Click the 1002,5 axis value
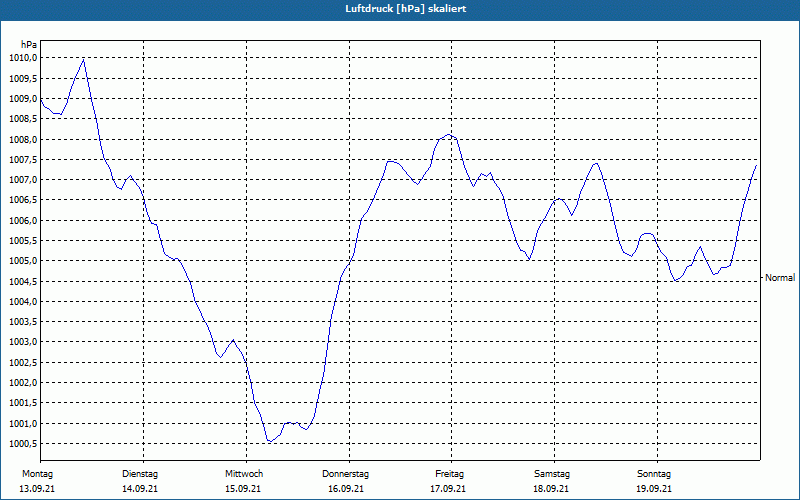Image resolution: width=800 pixels, height=500 pixels. (23, 362)
